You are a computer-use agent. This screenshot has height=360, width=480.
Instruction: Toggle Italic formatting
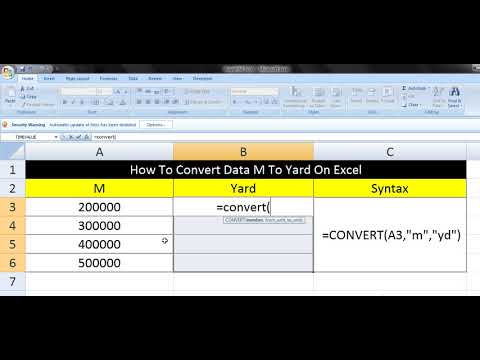(73, 102)
